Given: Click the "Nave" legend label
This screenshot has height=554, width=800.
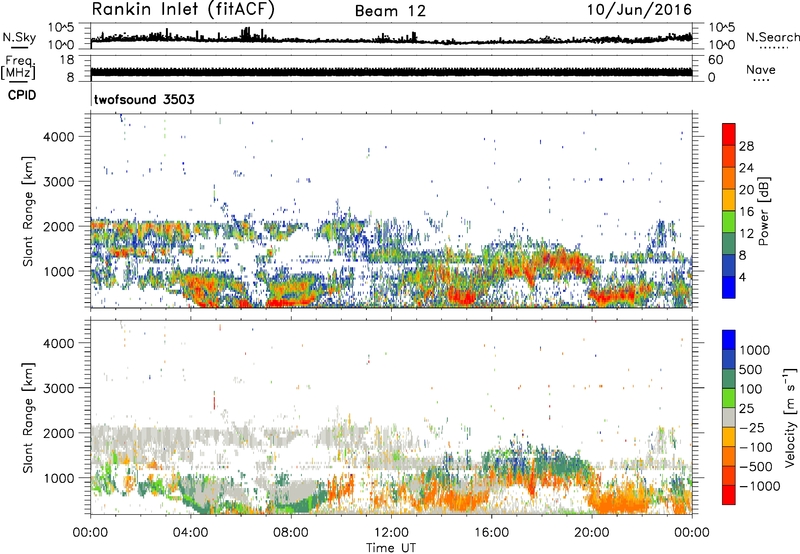Looking at the screenshot, I should point(761,70).
